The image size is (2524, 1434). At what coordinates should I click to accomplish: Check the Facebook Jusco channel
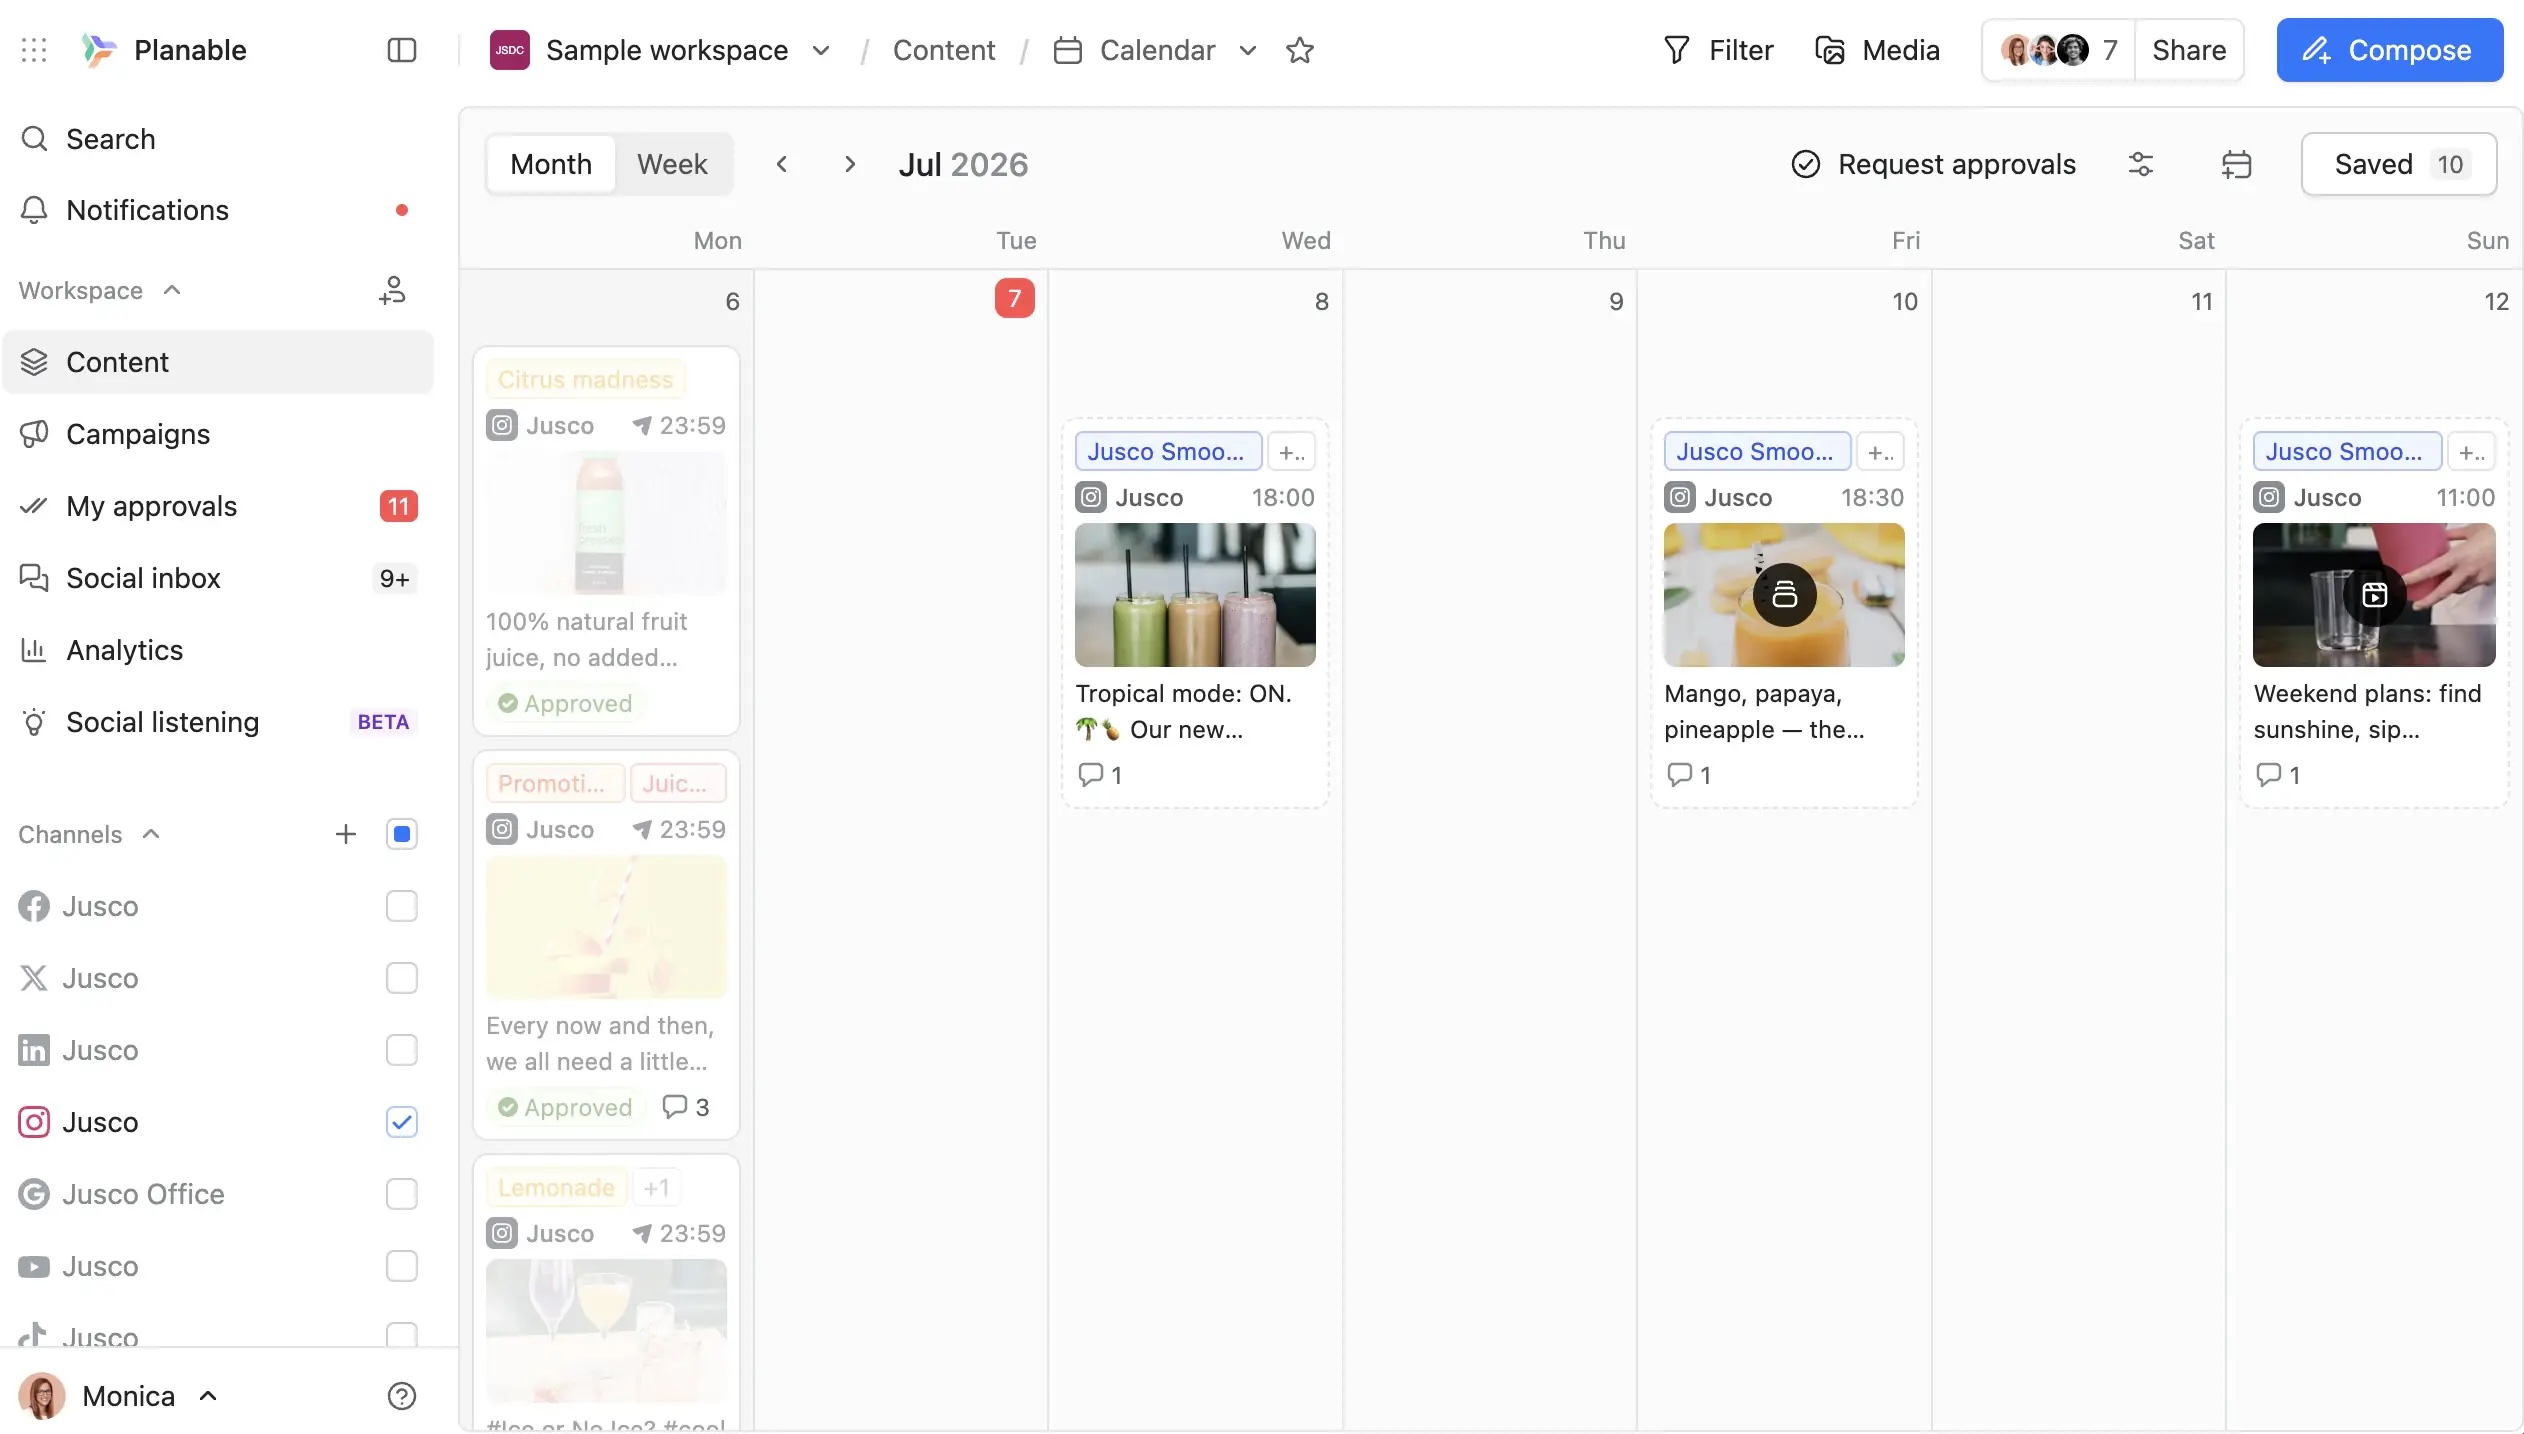point(401,906)
